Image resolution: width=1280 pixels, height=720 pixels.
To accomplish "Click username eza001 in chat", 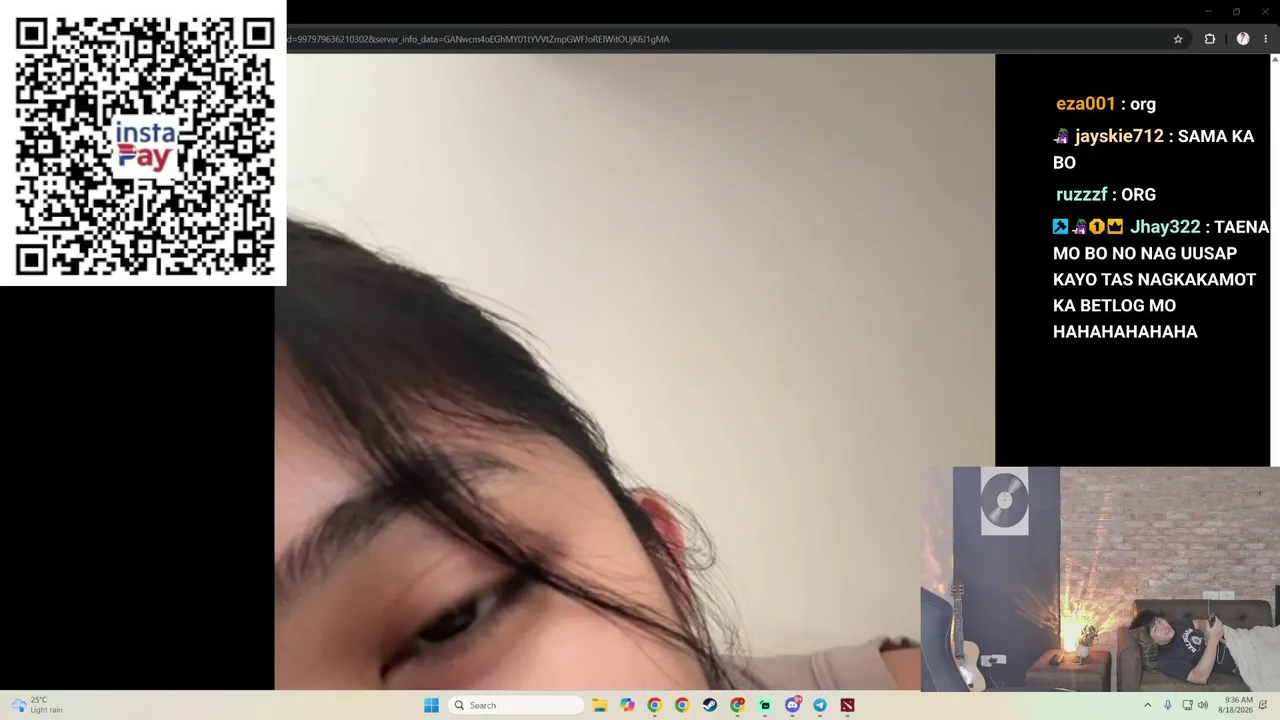I will pyautogui.click(x=1085, y=104).
